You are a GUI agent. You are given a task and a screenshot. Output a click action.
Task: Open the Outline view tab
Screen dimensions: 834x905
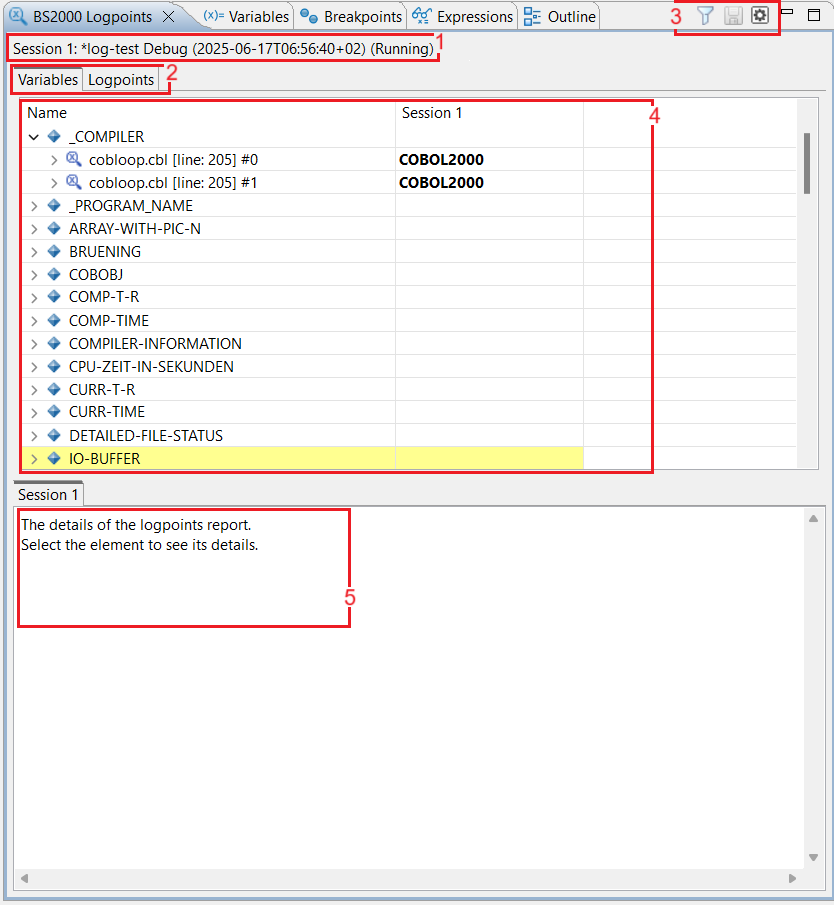560,17
